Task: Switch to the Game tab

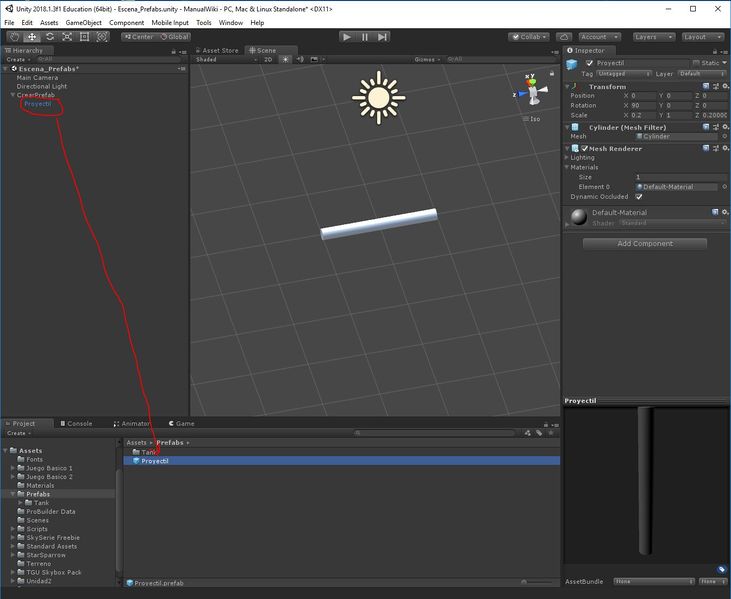Action: point(181,423)
